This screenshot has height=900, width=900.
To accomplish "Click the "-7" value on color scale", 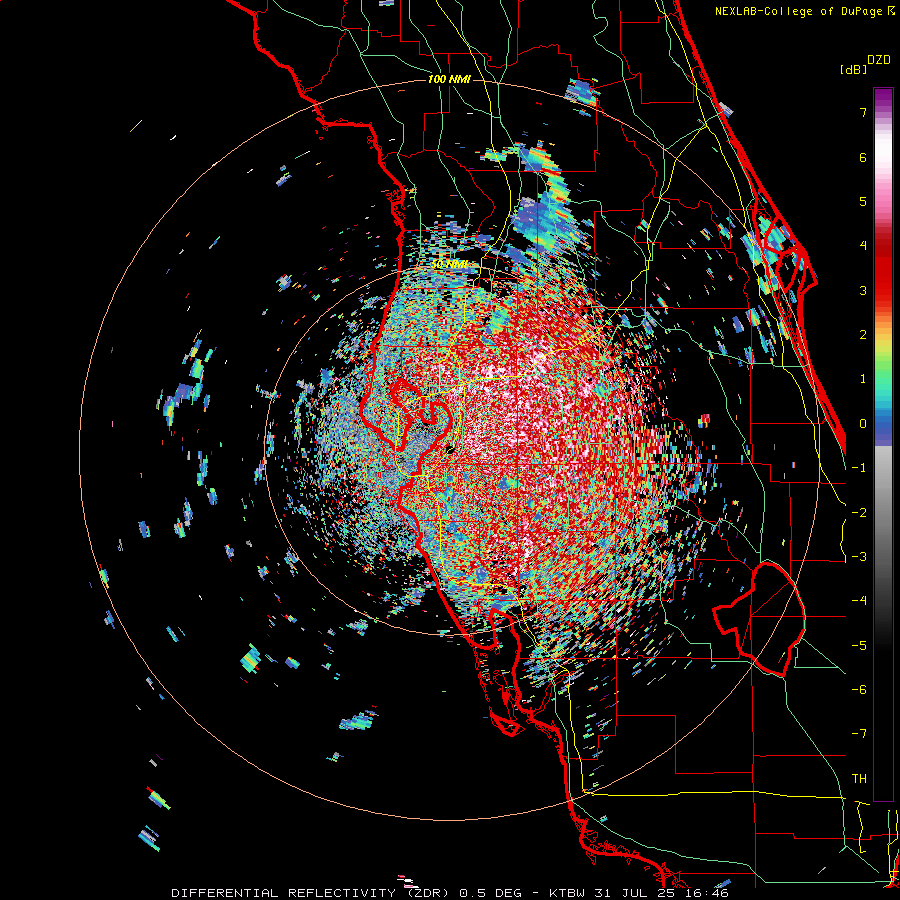I will 859,734.
